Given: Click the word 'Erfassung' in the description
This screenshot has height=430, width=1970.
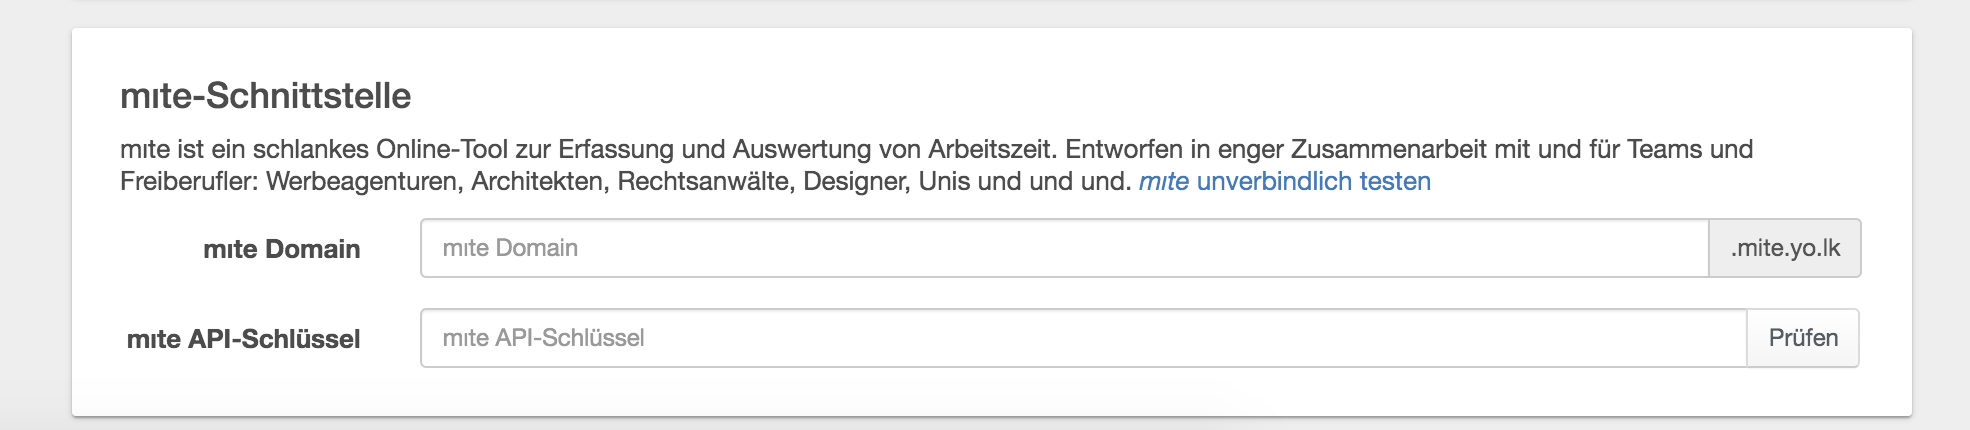Looking at the screenshot, I should click(x=615, y=149).
